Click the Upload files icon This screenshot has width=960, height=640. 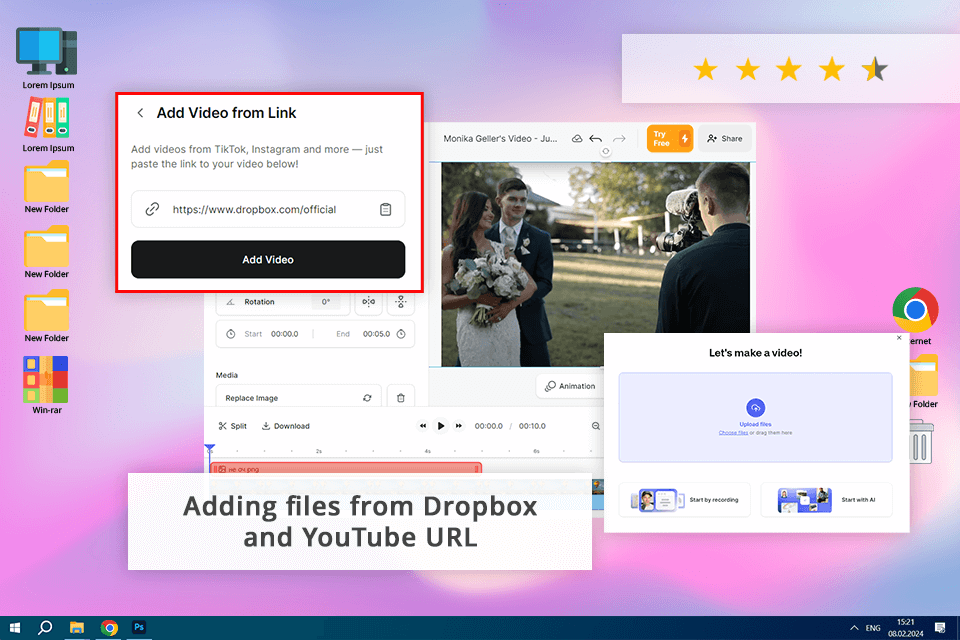[756, 408]
